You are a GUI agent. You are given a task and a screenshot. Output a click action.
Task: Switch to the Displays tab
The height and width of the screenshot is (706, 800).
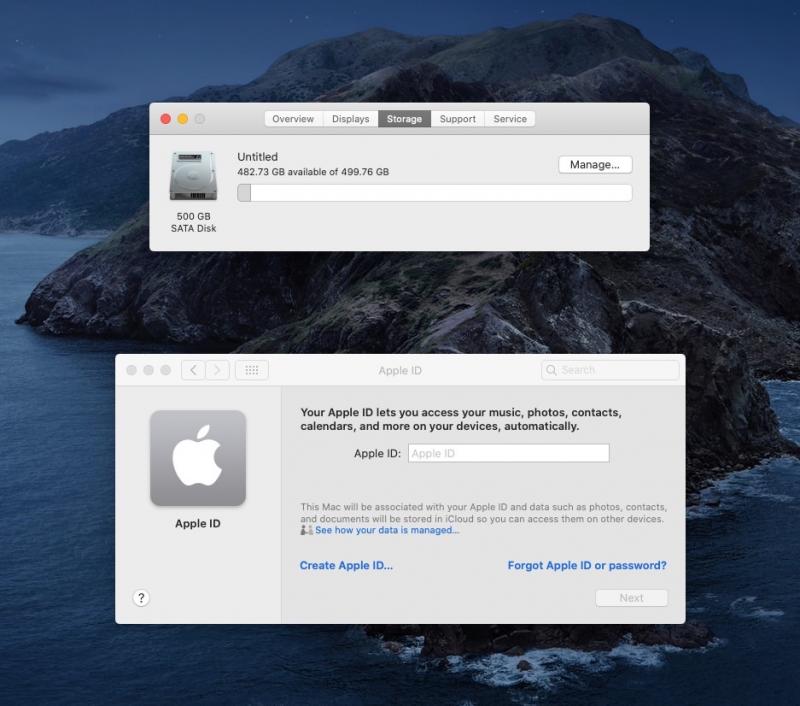351,119
